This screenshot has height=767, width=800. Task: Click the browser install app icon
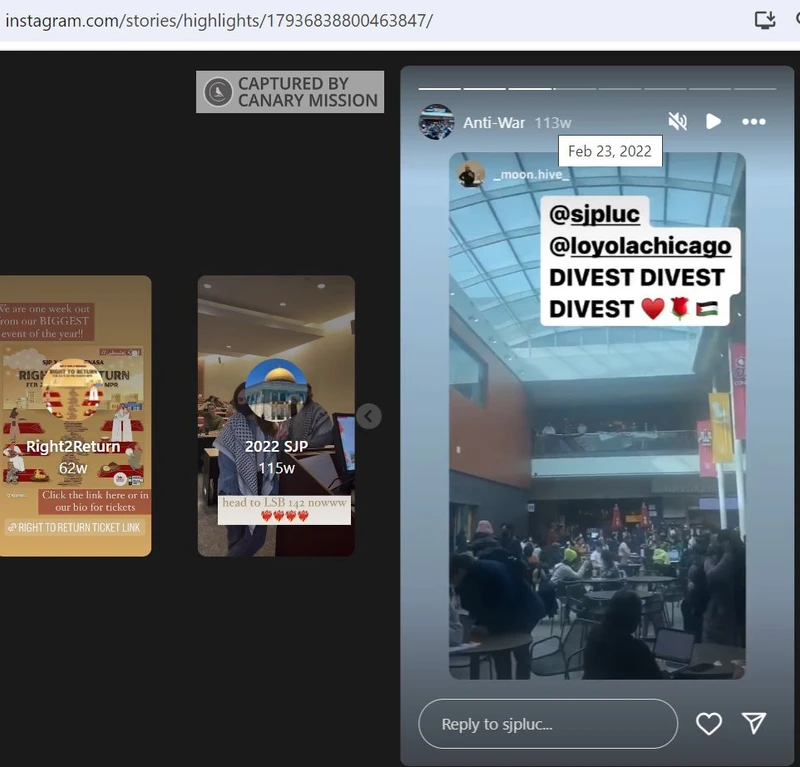pyautogui.click(x=764, y=20)
